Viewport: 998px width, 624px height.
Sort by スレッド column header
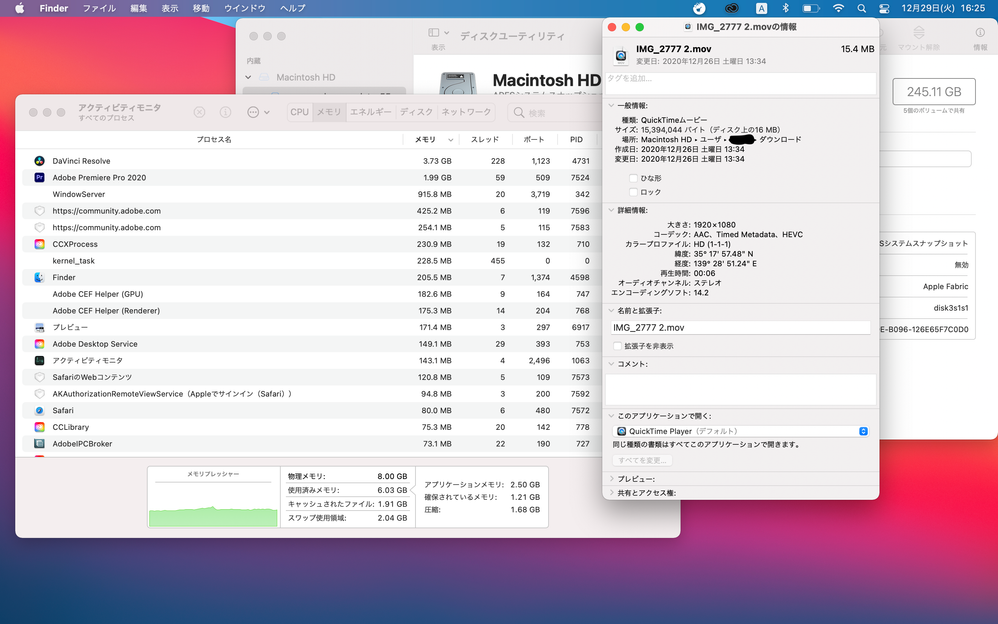click(x=485, y=139)
